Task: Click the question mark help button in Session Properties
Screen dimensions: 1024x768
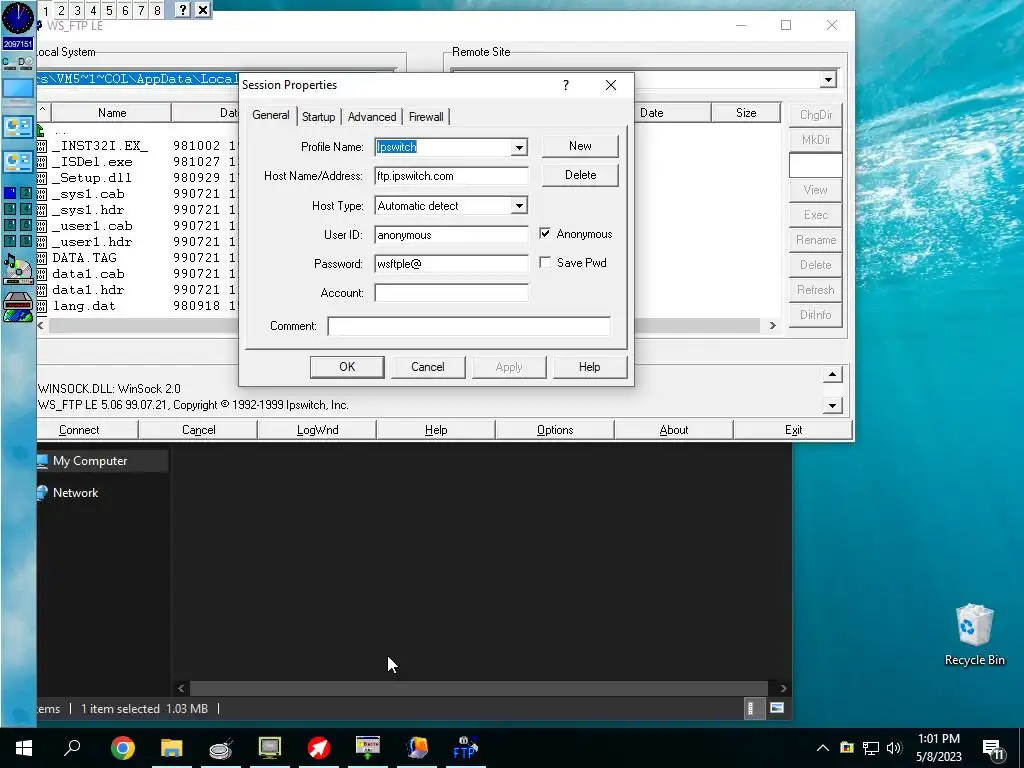Action: pyautogui.click(x=566, y=85)
